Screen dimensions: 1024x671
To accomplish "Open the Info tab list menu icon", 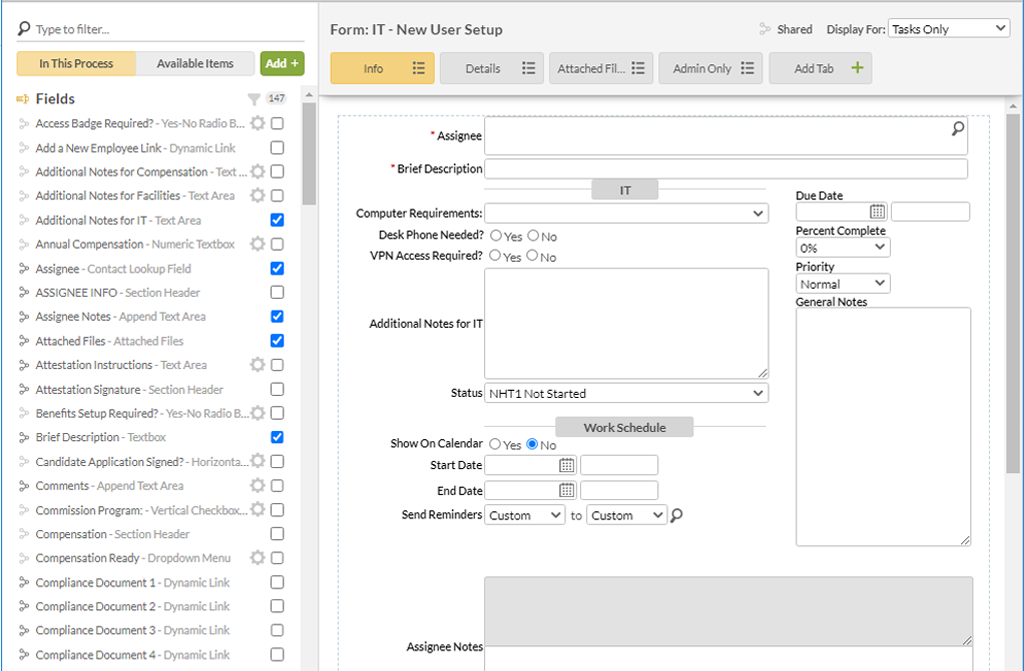I will pos(419,68).
